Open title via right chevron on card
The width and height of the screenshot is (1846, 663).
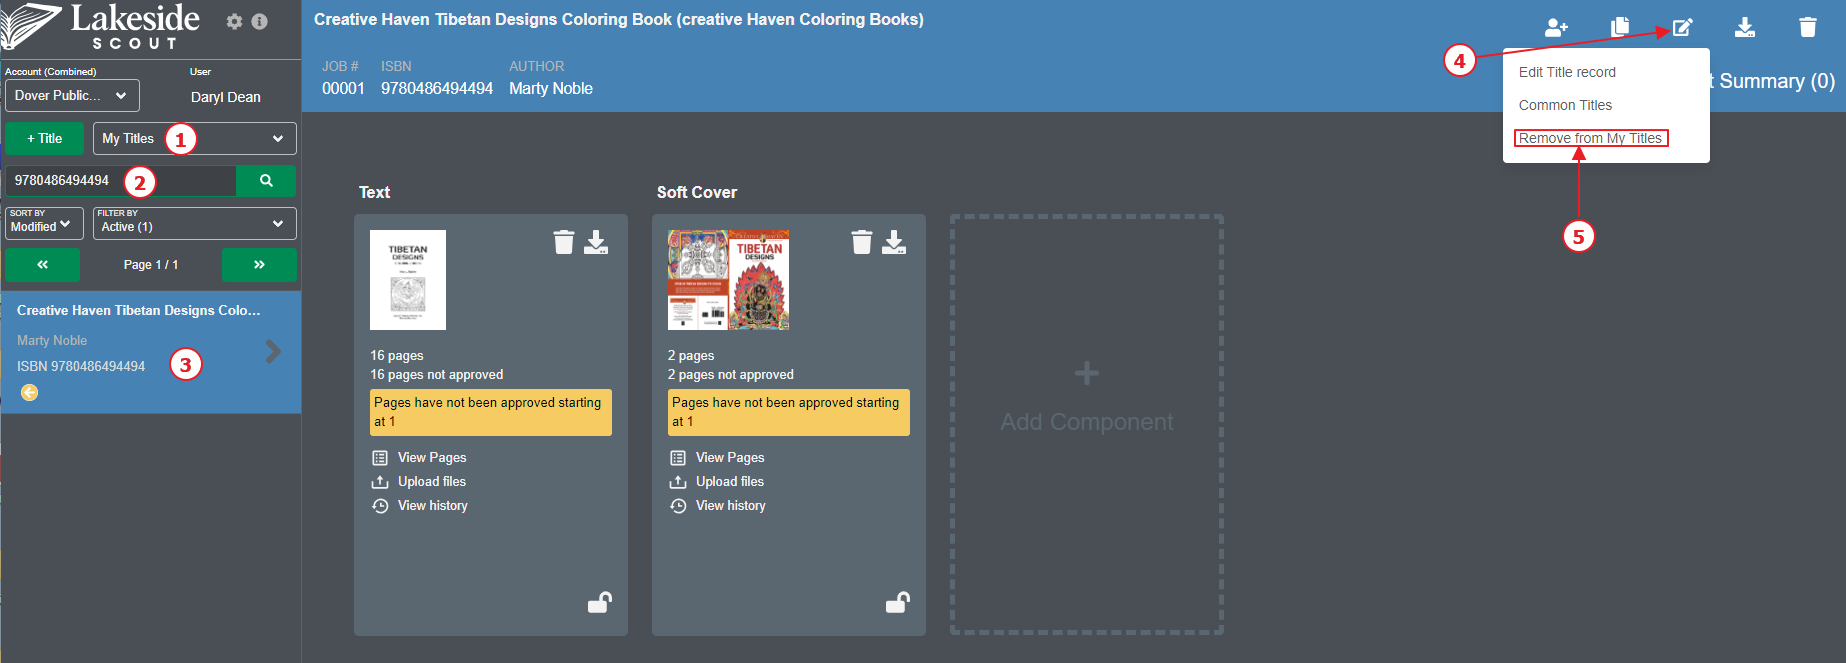(x=273, y=351)
